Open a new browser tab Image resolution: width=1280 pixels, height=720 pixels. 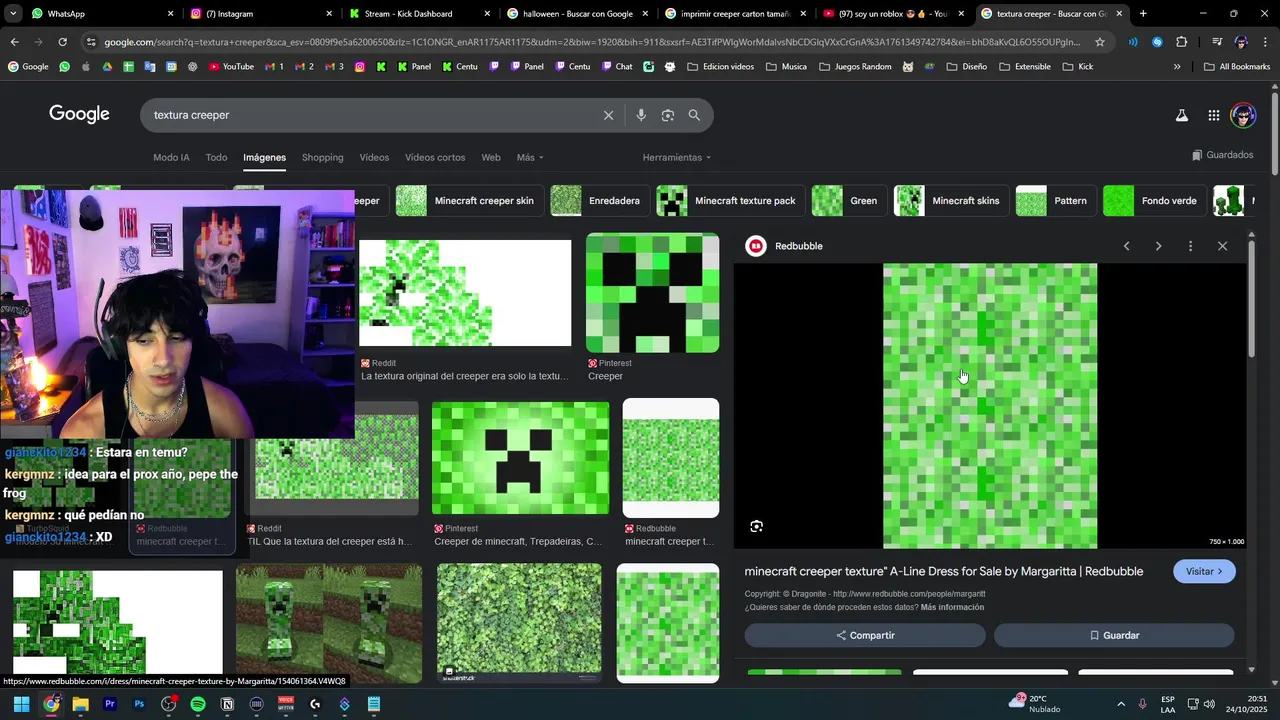click(1143, 14)
